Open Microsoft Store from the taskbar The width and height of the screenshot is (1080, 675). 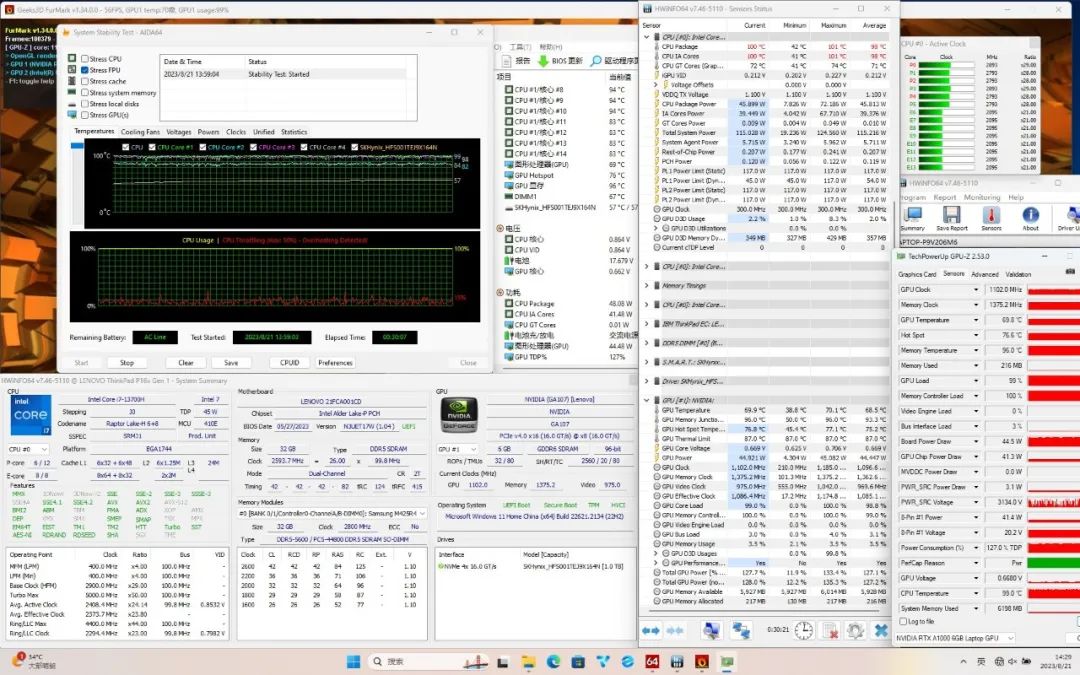pyautogui.click(x=578, y=662)
